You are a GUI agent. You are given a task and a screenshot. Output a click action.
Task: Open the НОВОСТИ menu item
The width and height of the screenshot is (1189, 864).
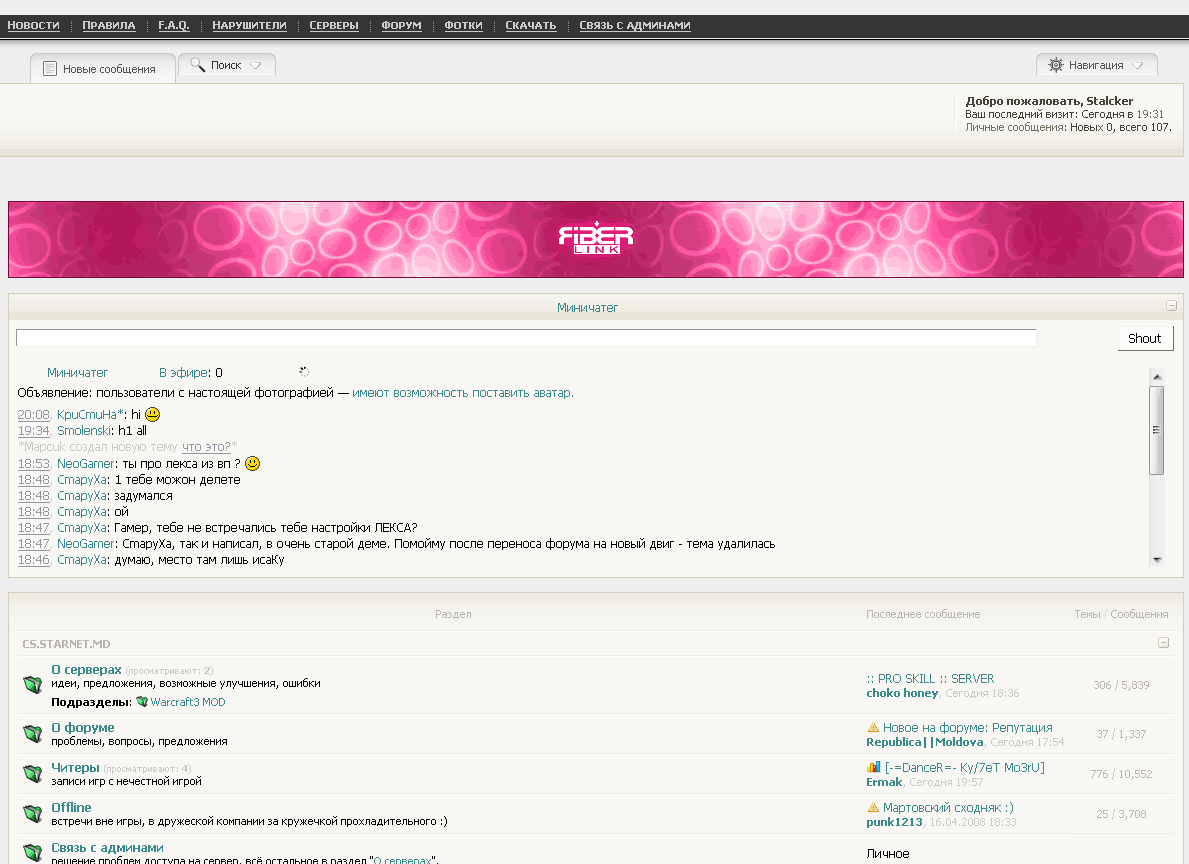click(33, 25)
